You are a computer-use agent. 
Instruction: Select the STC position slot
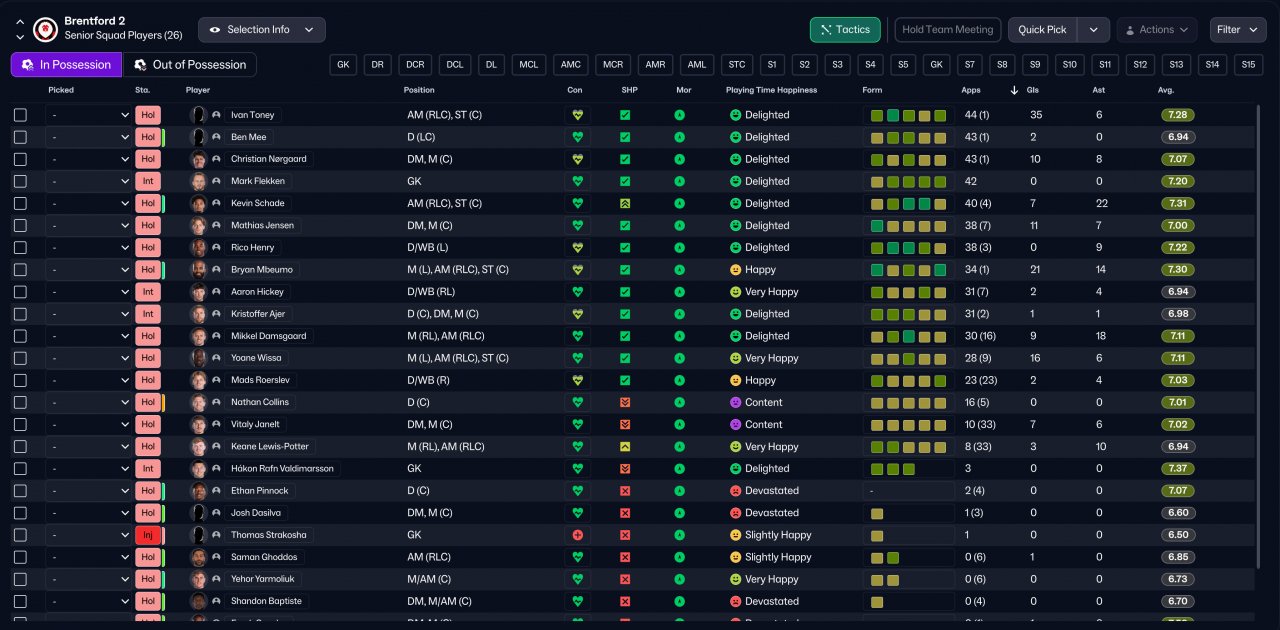737,64
